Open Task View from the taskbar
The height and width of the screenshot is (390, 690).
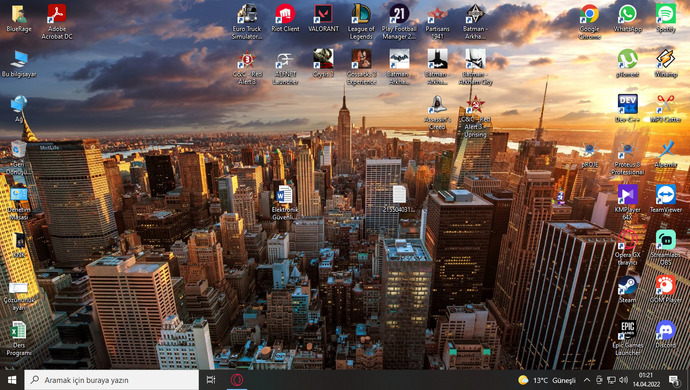[211, 380]
